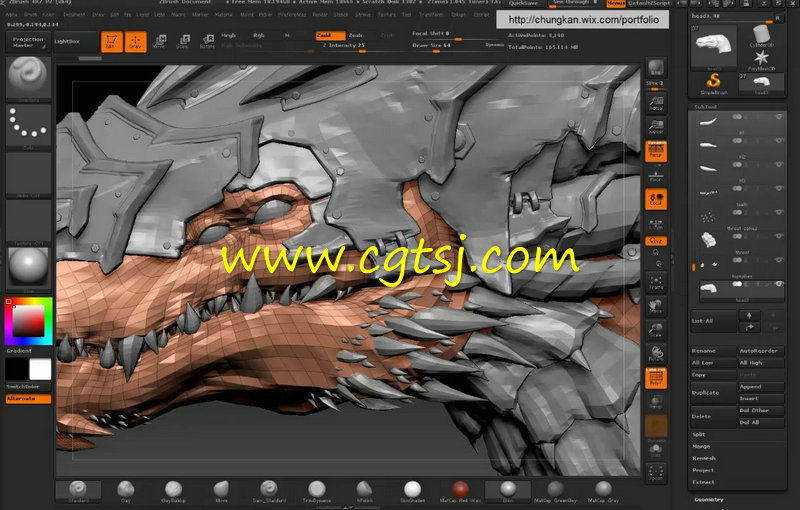800x510 pixels.
Task: Apply the MatCap Red Wax material
Action: pyautogui.click(x=460, y=491)
